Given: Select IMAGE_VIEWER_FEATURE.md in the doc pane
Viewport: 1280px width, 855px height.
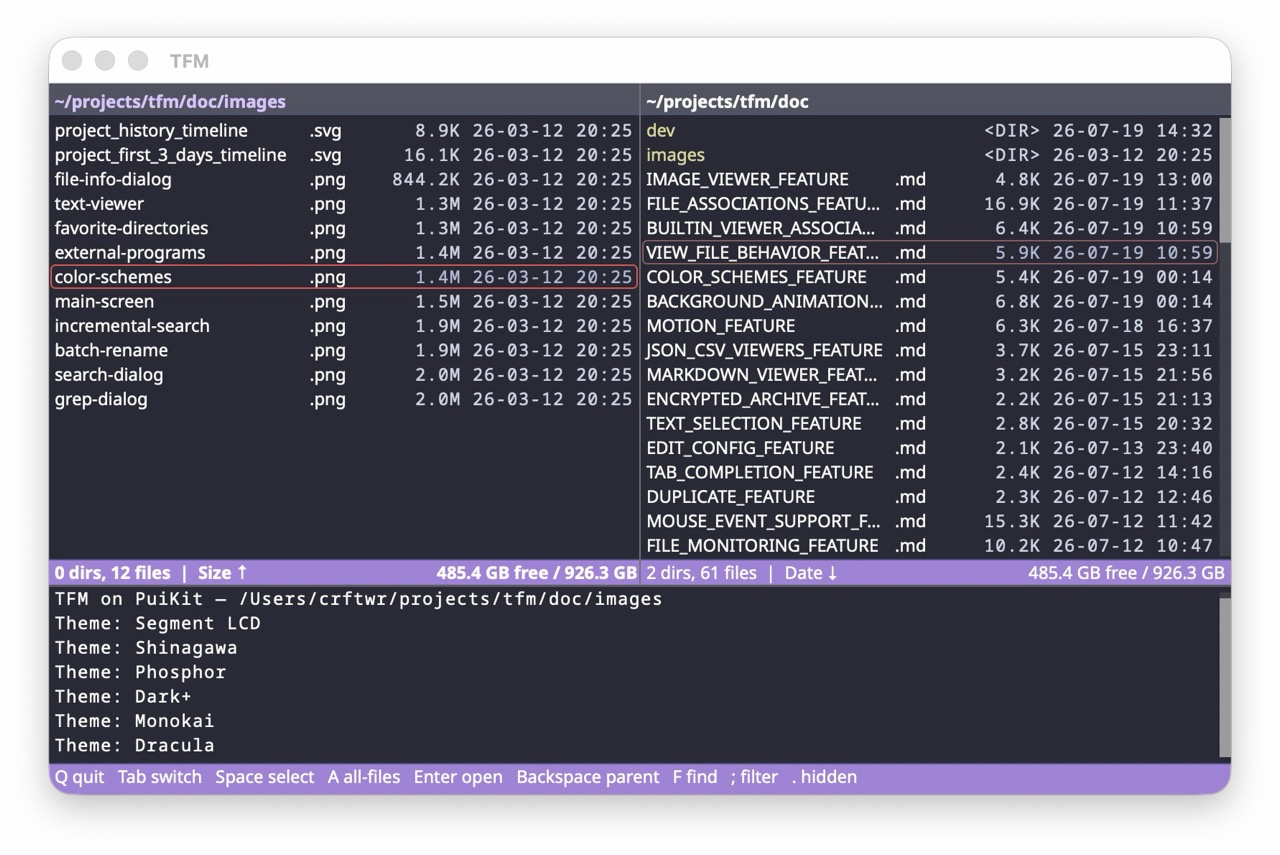Looking at the screenshot, I should pos(930,179).
